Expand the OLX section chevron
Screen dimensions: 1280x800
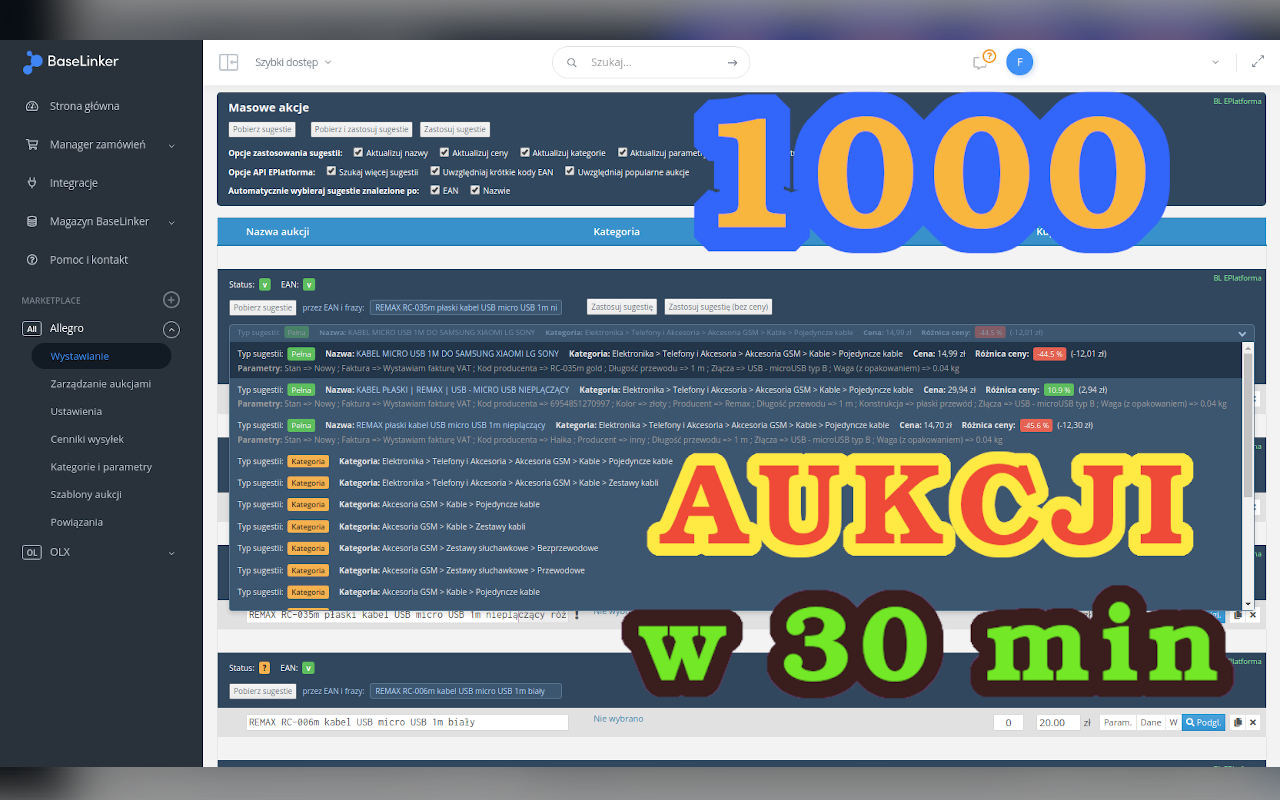coord(172,552)
